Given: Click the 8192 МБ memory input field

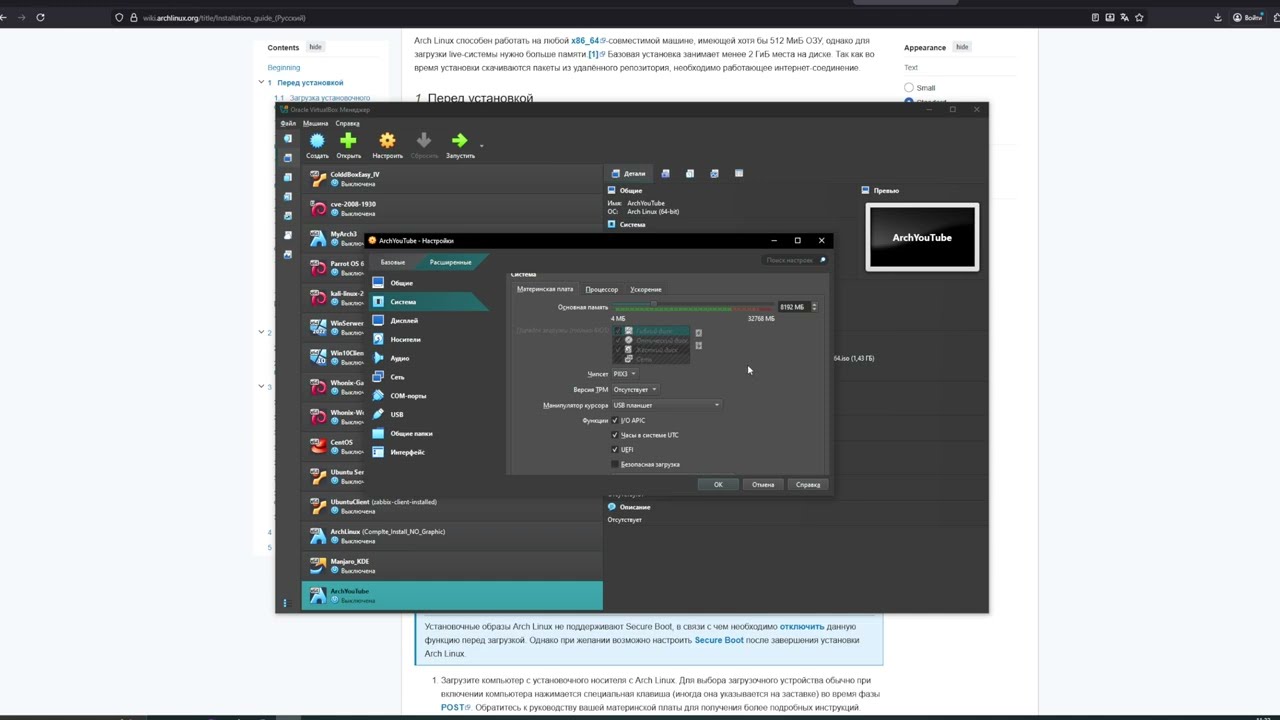Looking at the screenshot, I should click(793, 307).
